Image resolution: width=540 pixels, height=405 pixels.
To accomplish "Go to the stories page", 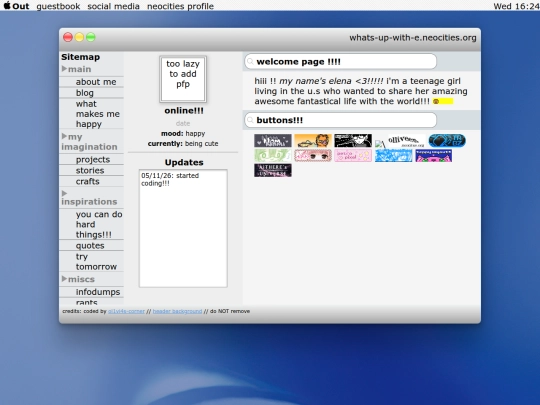I will [90, 170].
